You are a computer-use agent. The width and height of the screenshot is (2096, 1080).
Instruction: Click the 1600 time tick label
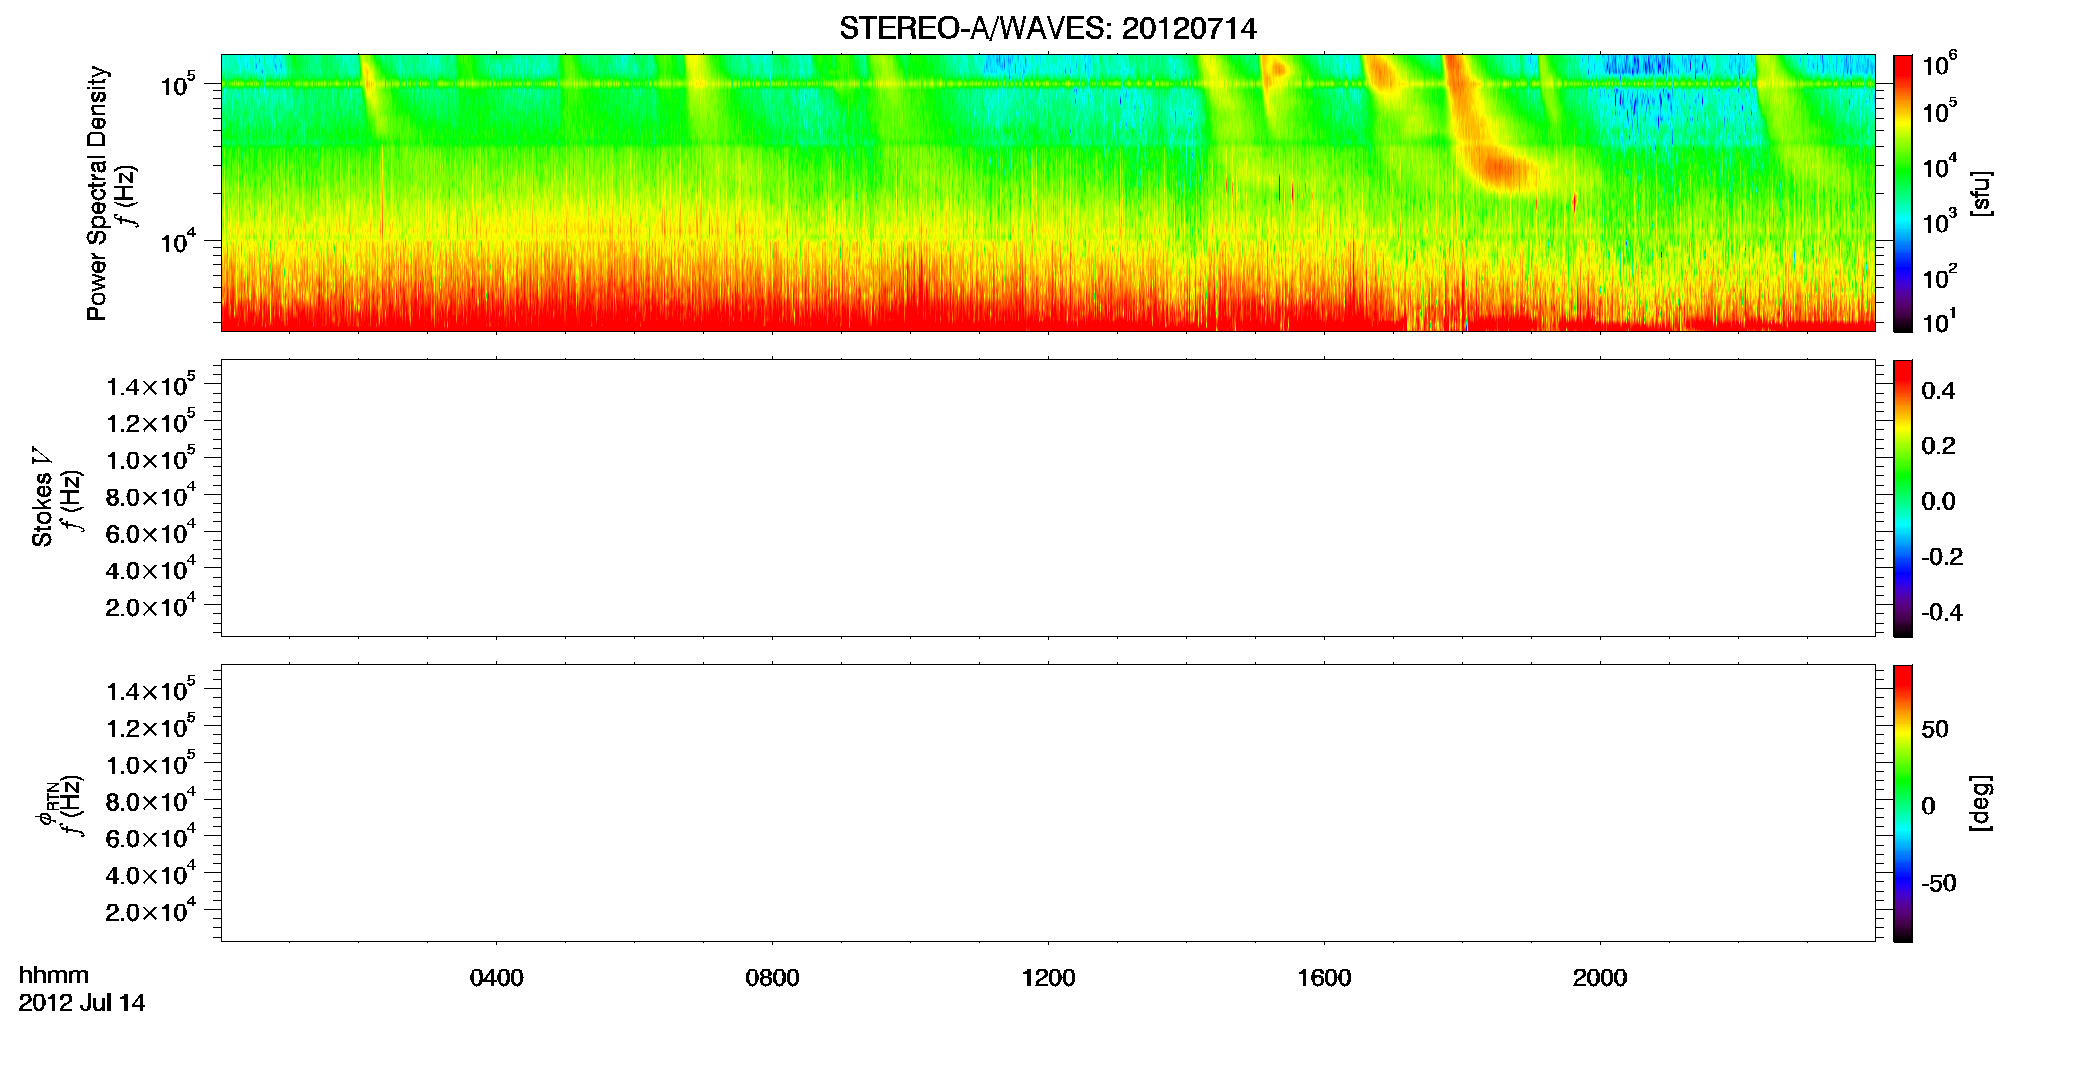click(x=1324, y=978)
